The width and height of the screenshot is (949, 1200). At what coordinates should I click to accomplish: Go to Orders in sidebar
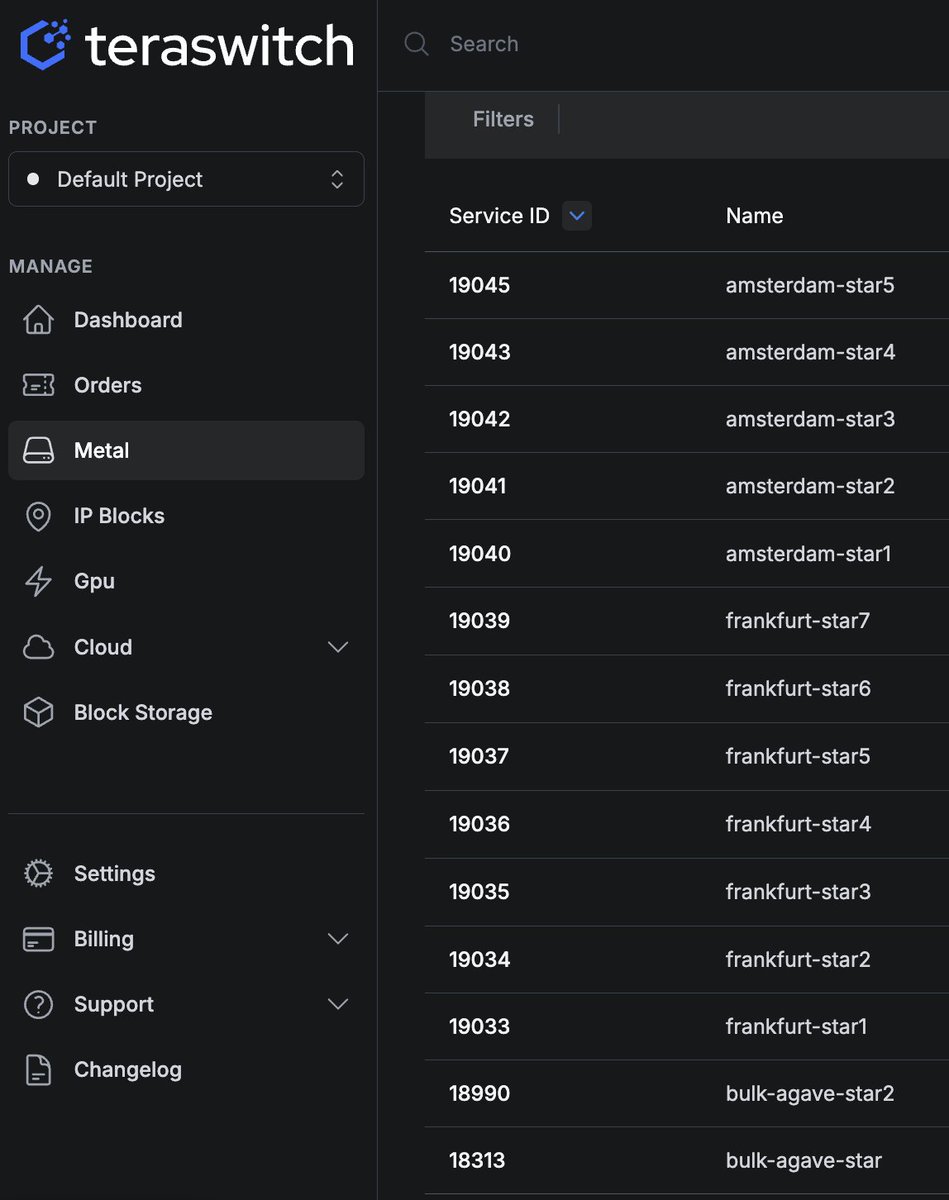tap(107, 385)
